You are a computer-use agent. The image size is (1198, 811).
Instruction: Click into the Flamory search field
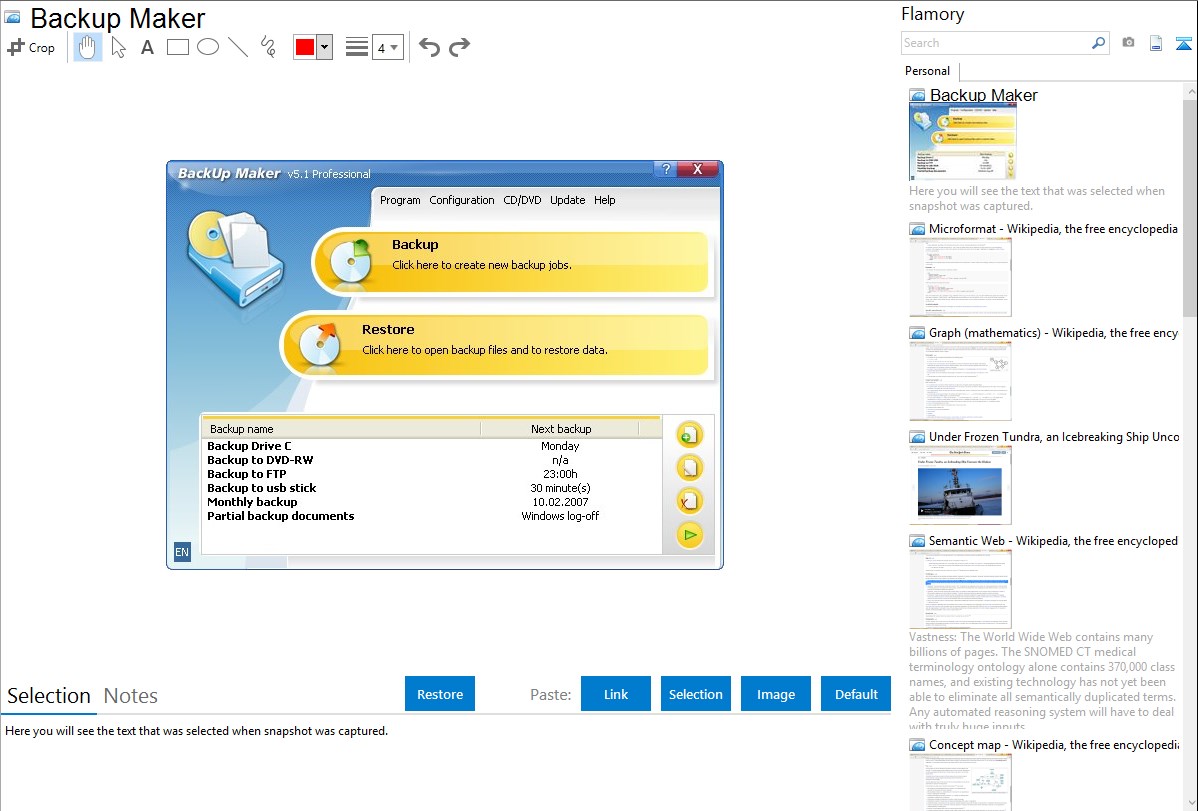tap(995, 43)
